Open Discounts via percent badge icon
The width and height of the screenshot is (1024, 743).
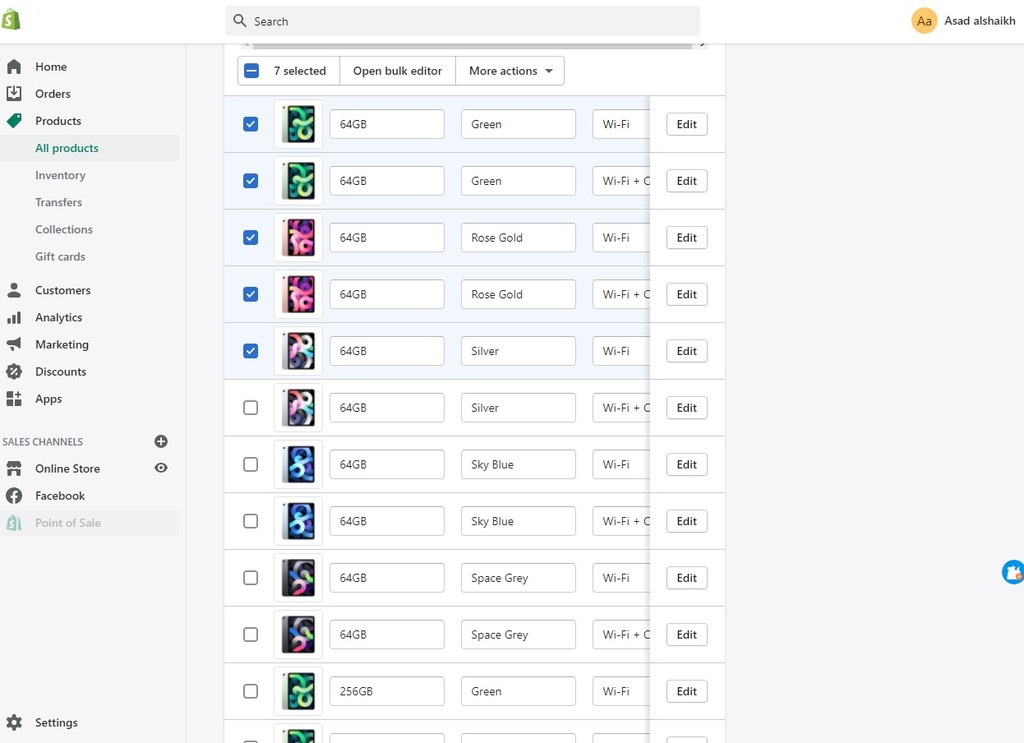point(14,372)
